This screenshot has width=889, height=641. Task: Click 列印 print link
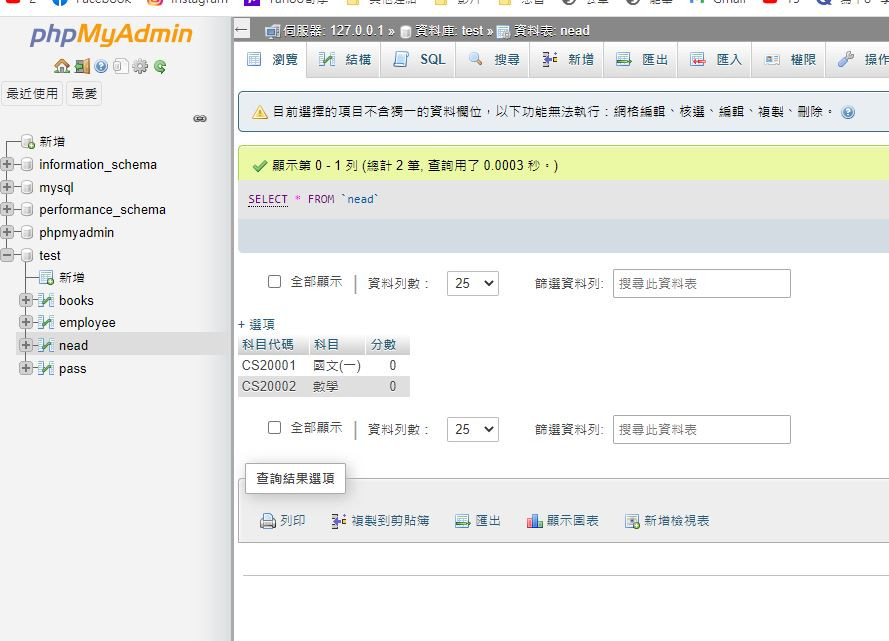pyautogui.click(x=282, y=520)
